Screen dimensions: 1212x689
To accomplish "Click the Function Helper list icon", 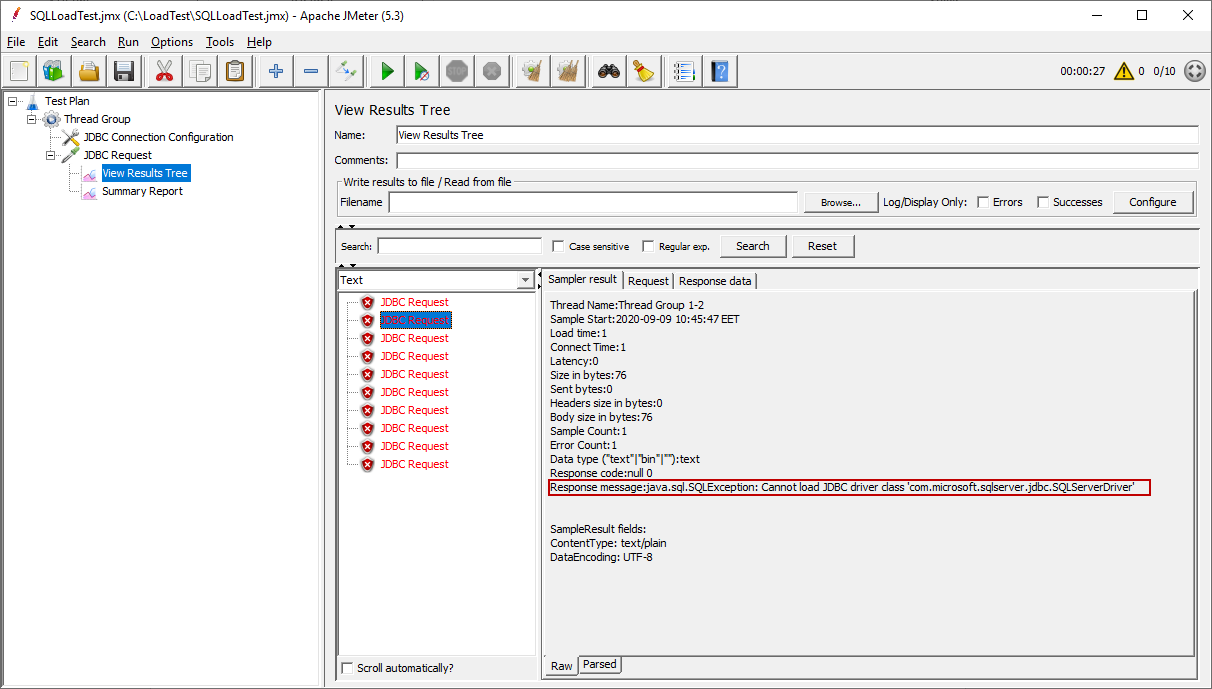I will [x=683, y=71].
